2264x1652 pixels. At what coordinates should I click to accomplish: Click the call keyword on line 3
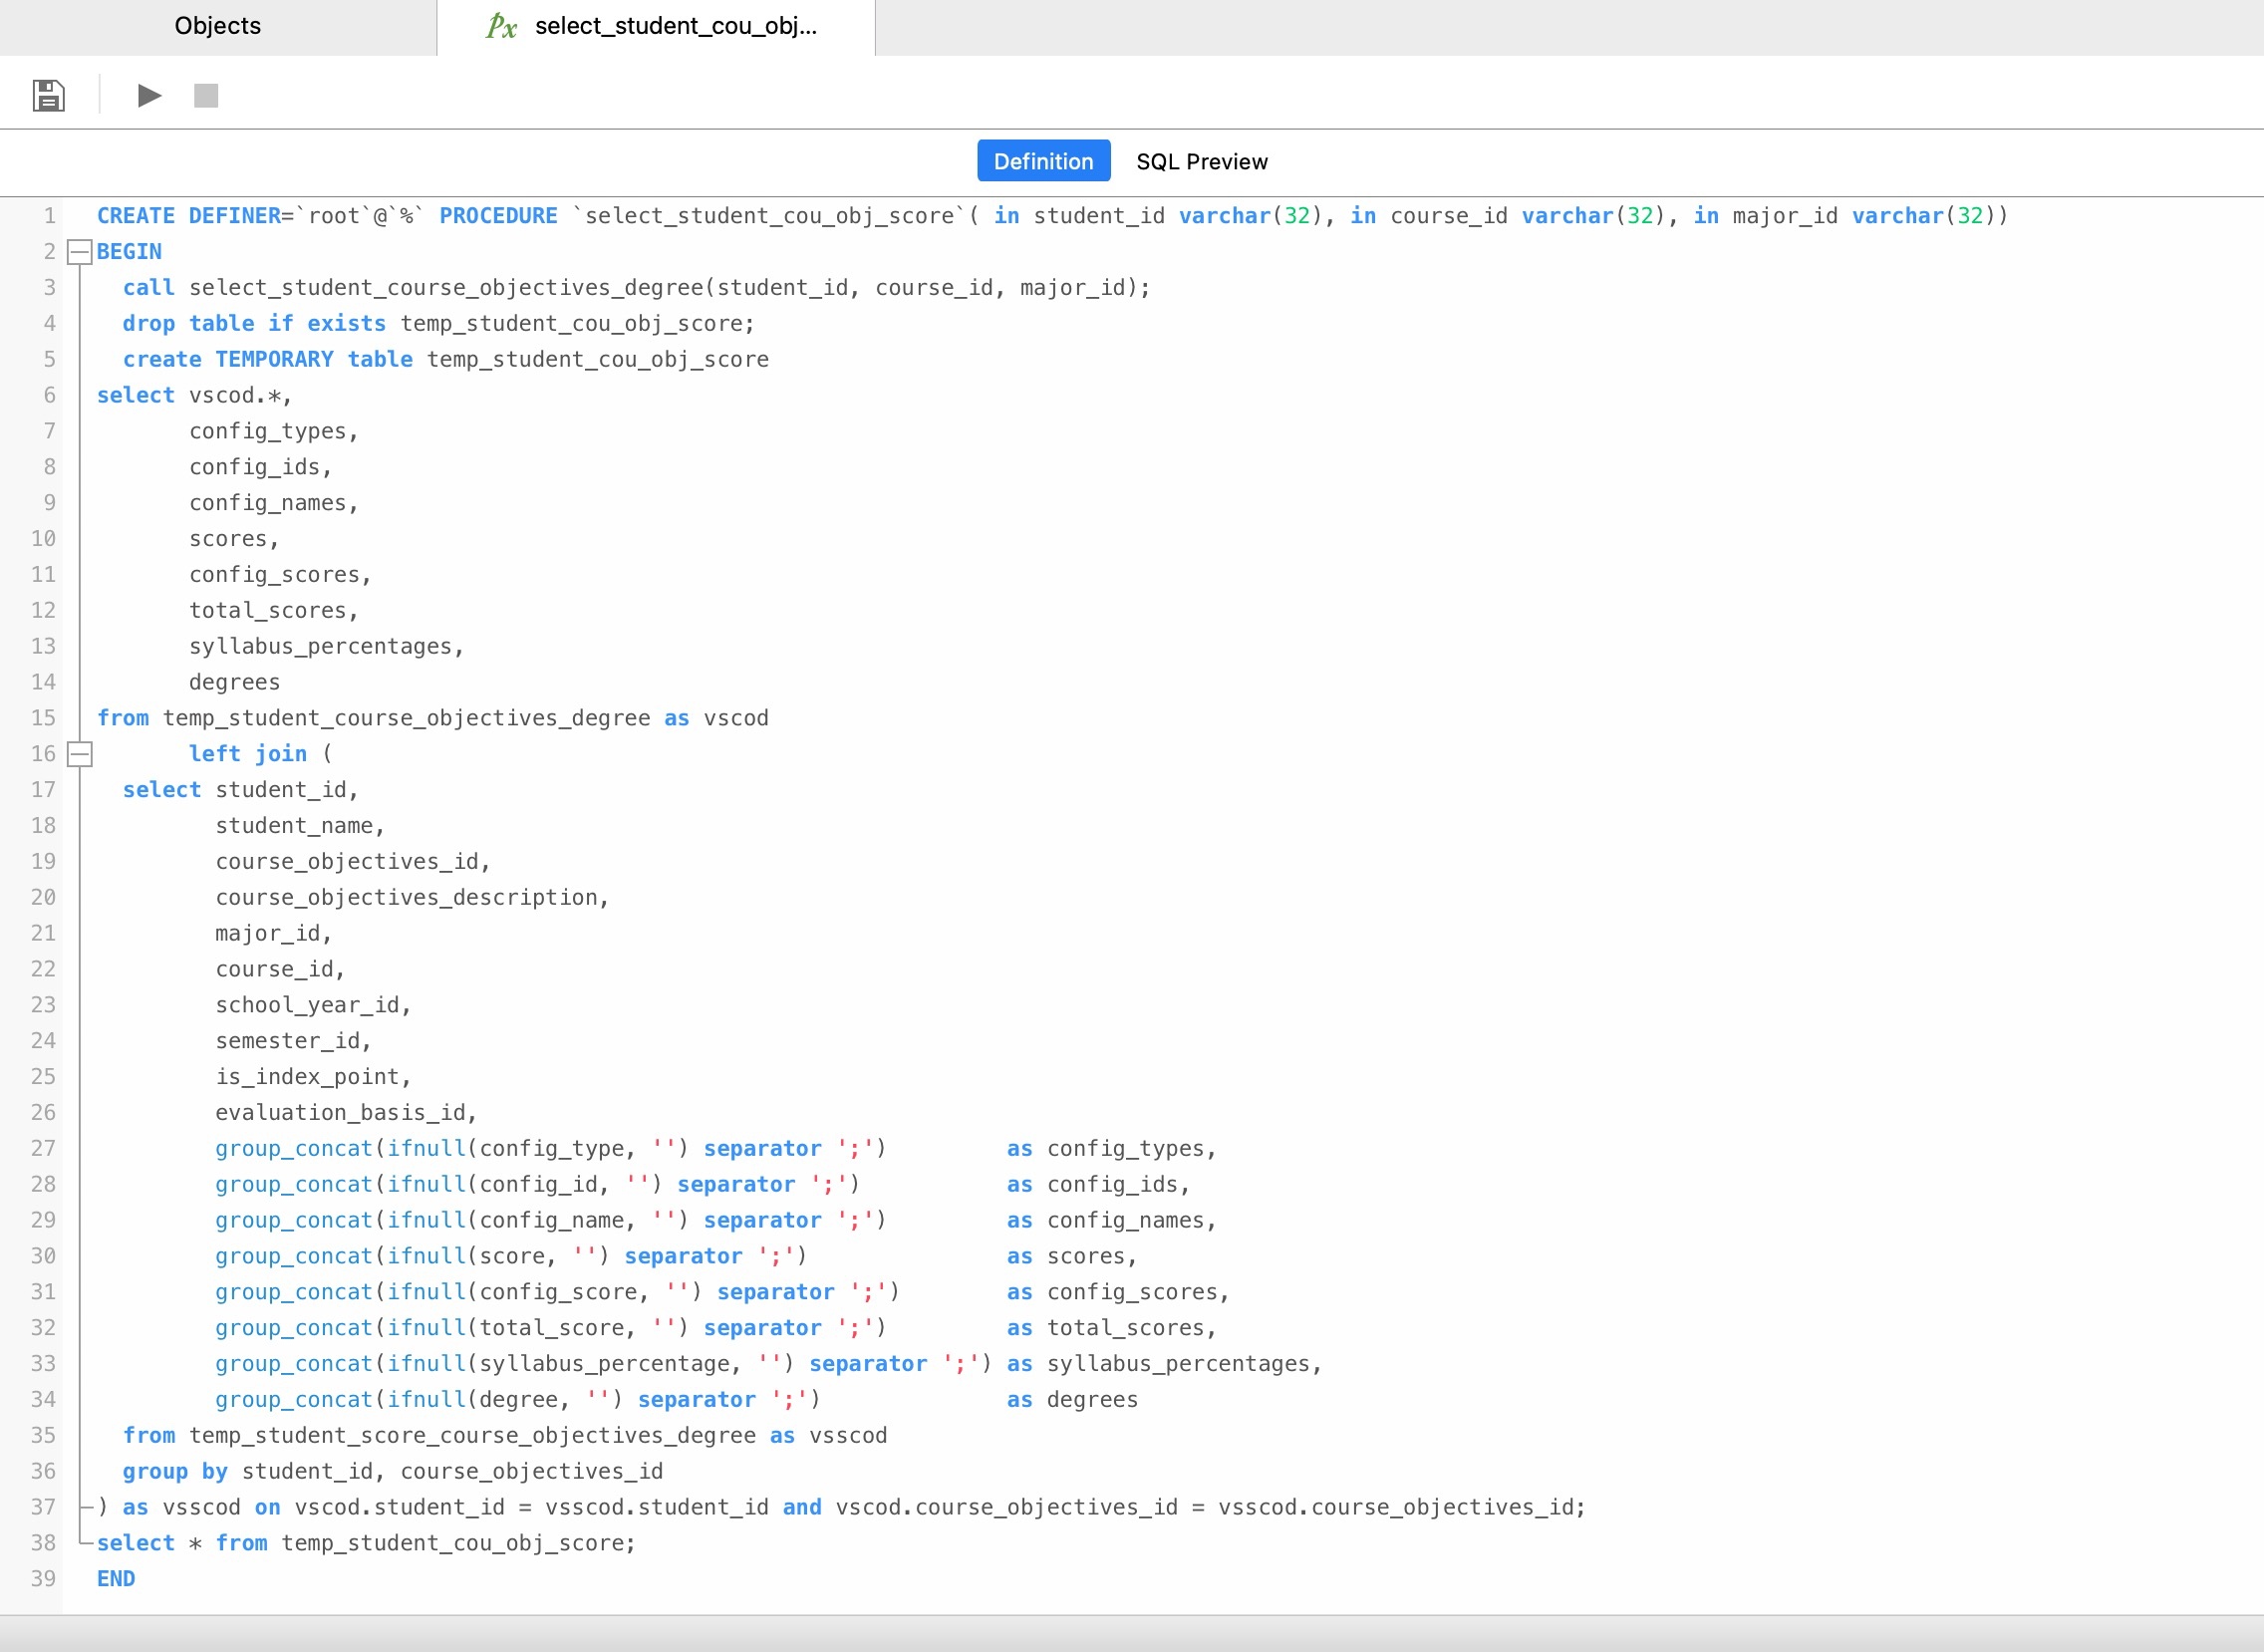[148, 288]
